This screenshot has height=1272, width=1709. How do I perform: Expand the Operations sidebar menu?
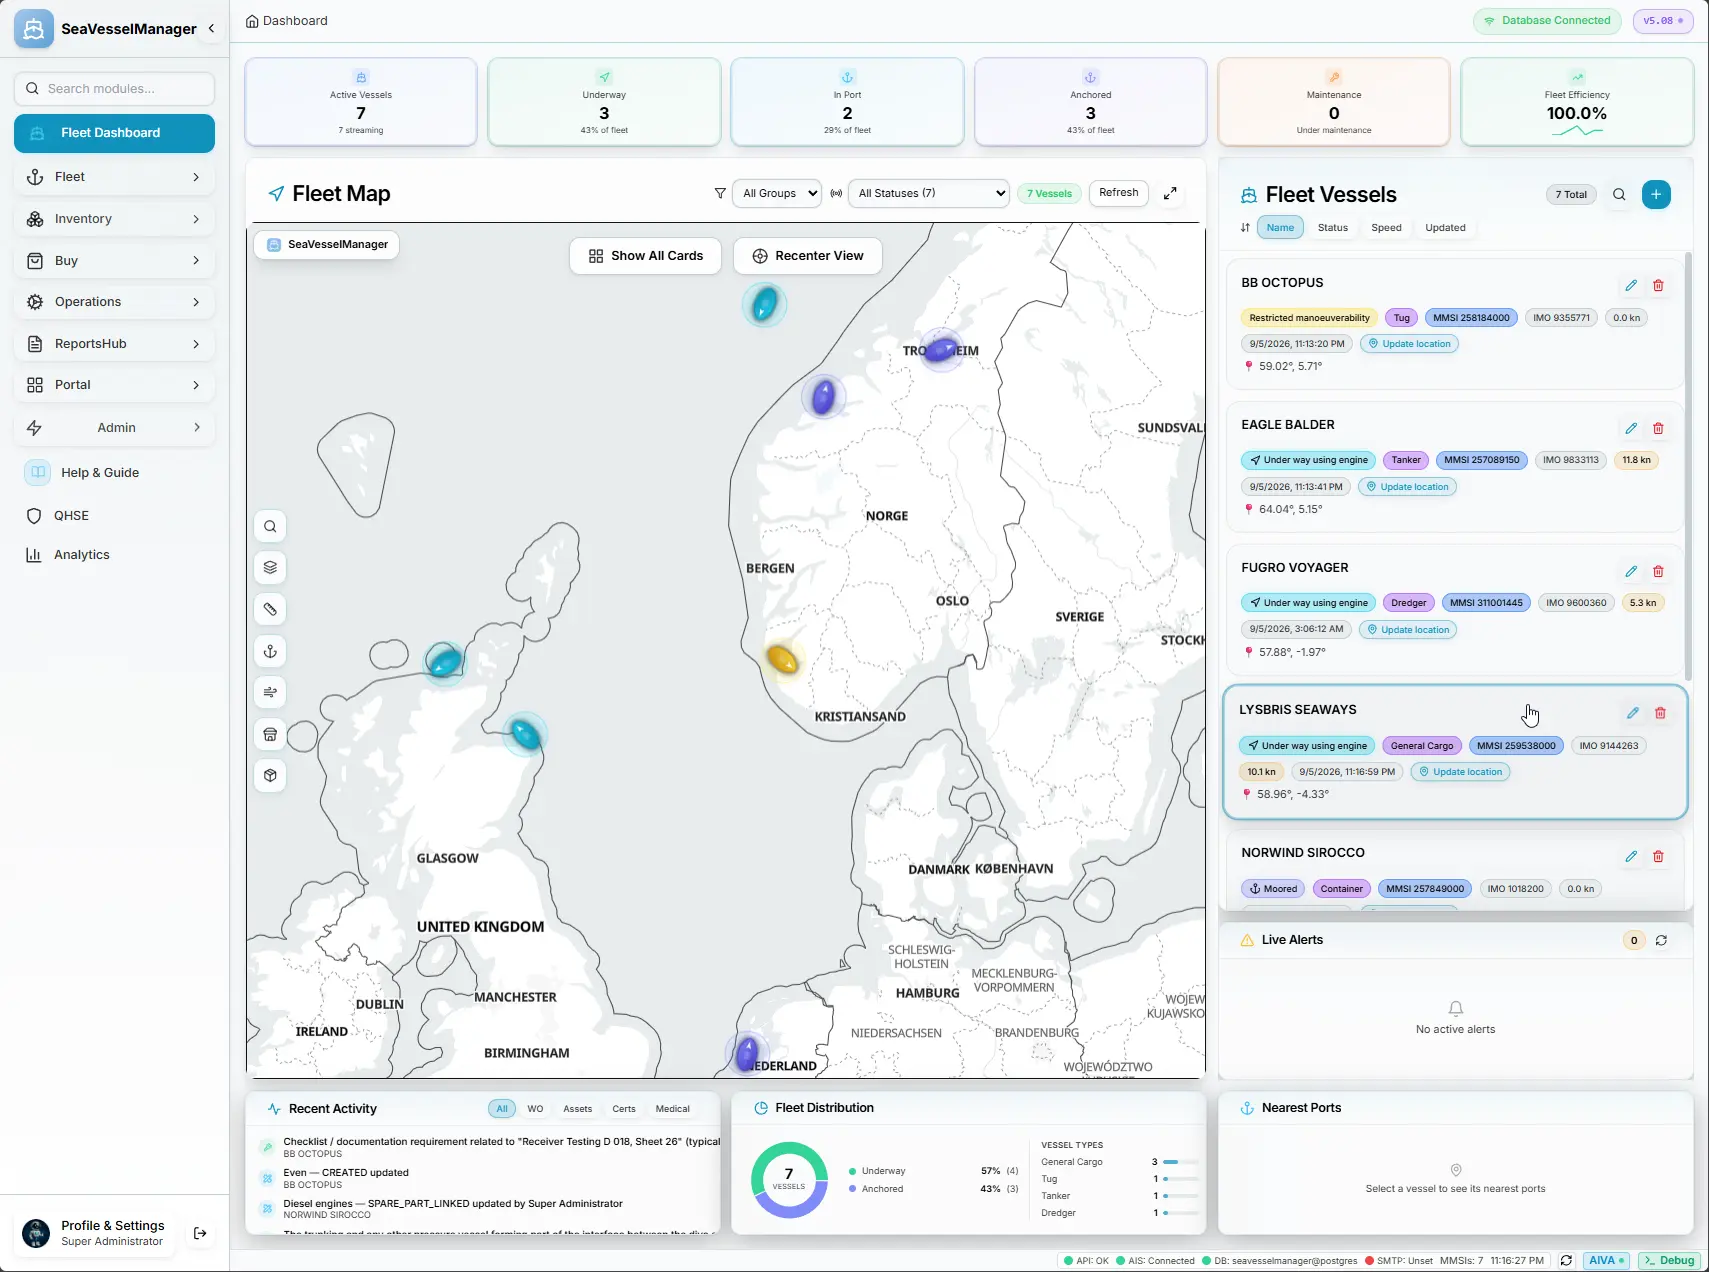[114, 302]
